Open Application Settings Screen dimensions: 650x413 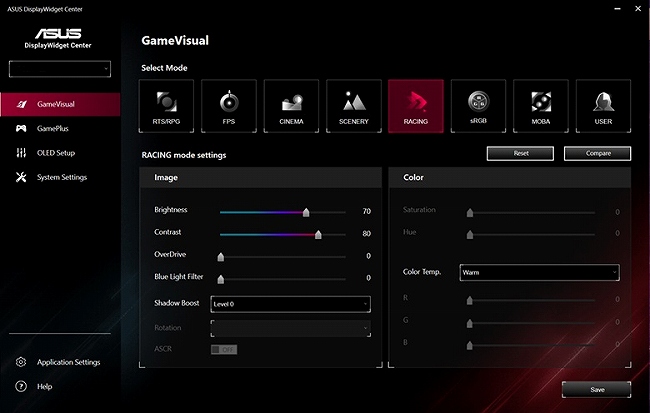tap(68, 362)
